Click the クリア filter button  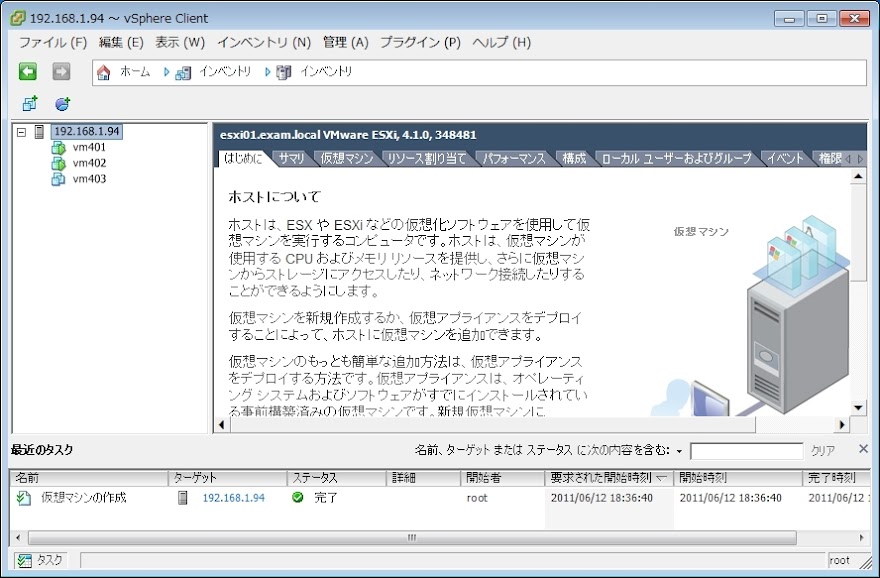click(823, 451)
